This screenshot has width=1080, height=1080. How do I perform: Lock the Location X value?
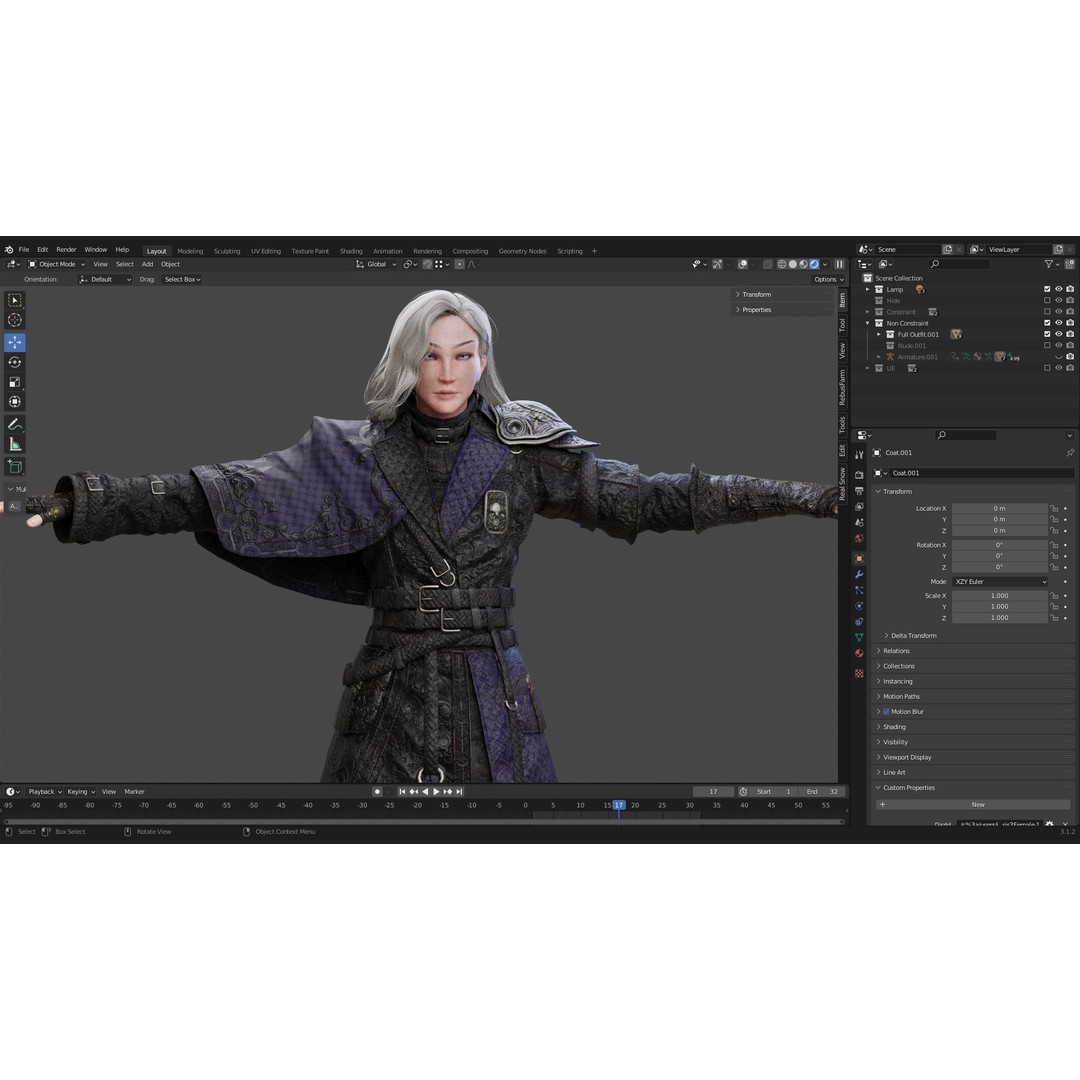click(x=1055, y=509)
